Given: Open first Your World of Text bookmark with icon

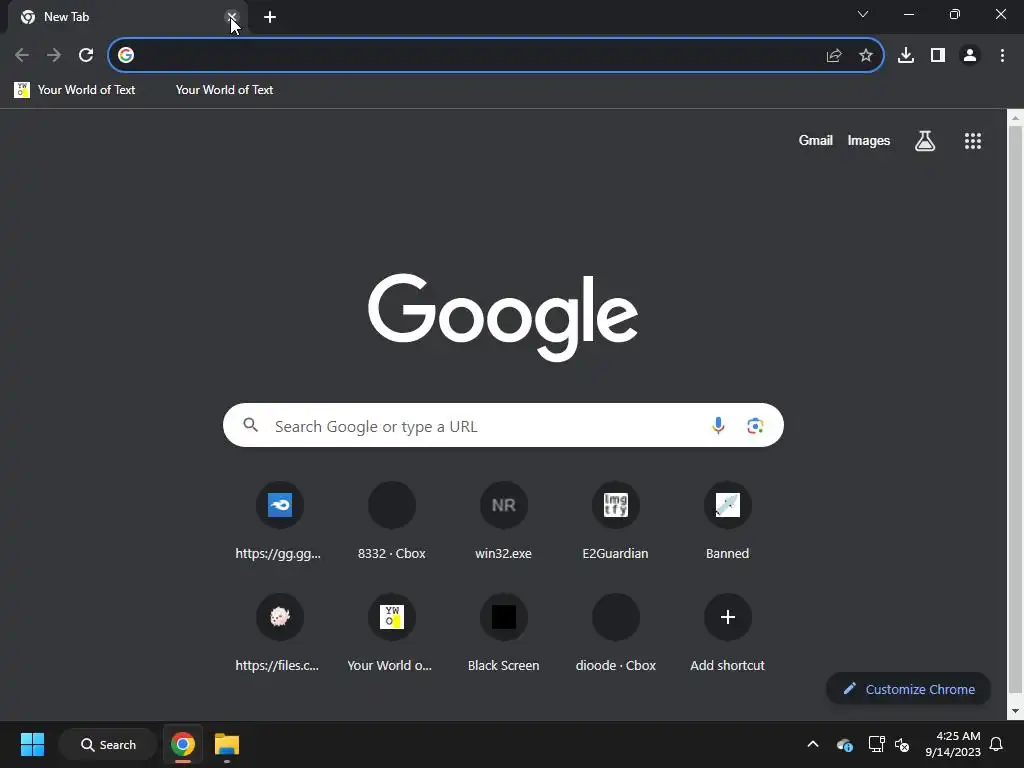Looking at the screenshot, I should pos(75,90).
